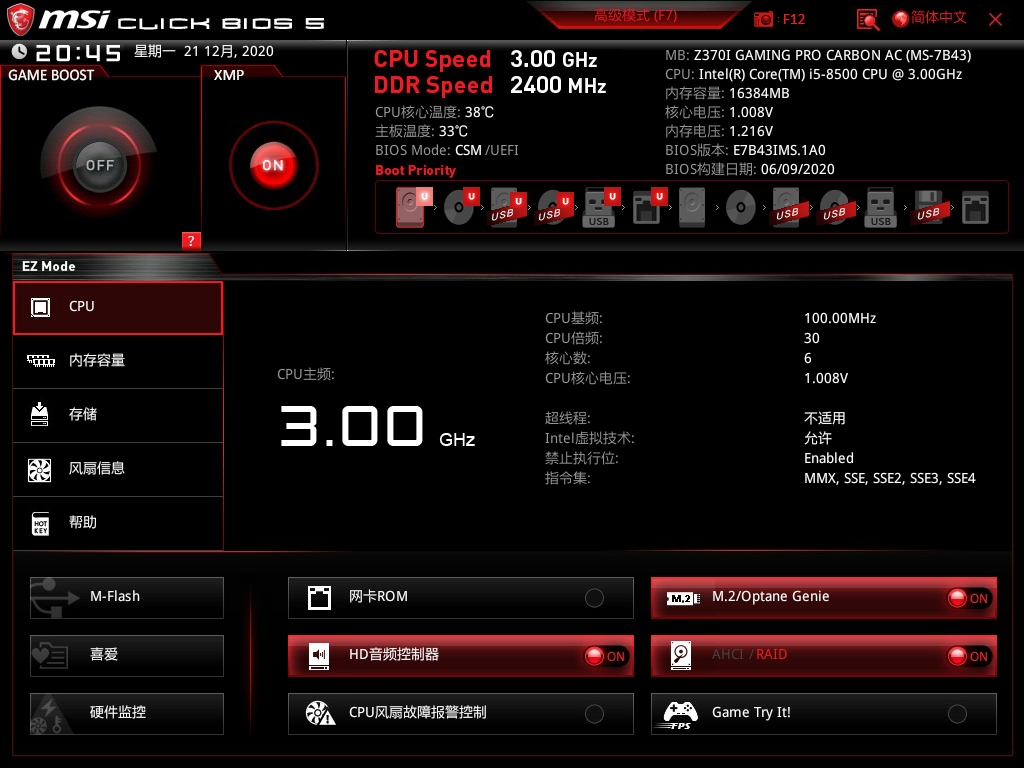The image size is (1024, 768).
Task: Select the legacy network boot device at row end
Action: pyautogui.click(x=975, y=208)
